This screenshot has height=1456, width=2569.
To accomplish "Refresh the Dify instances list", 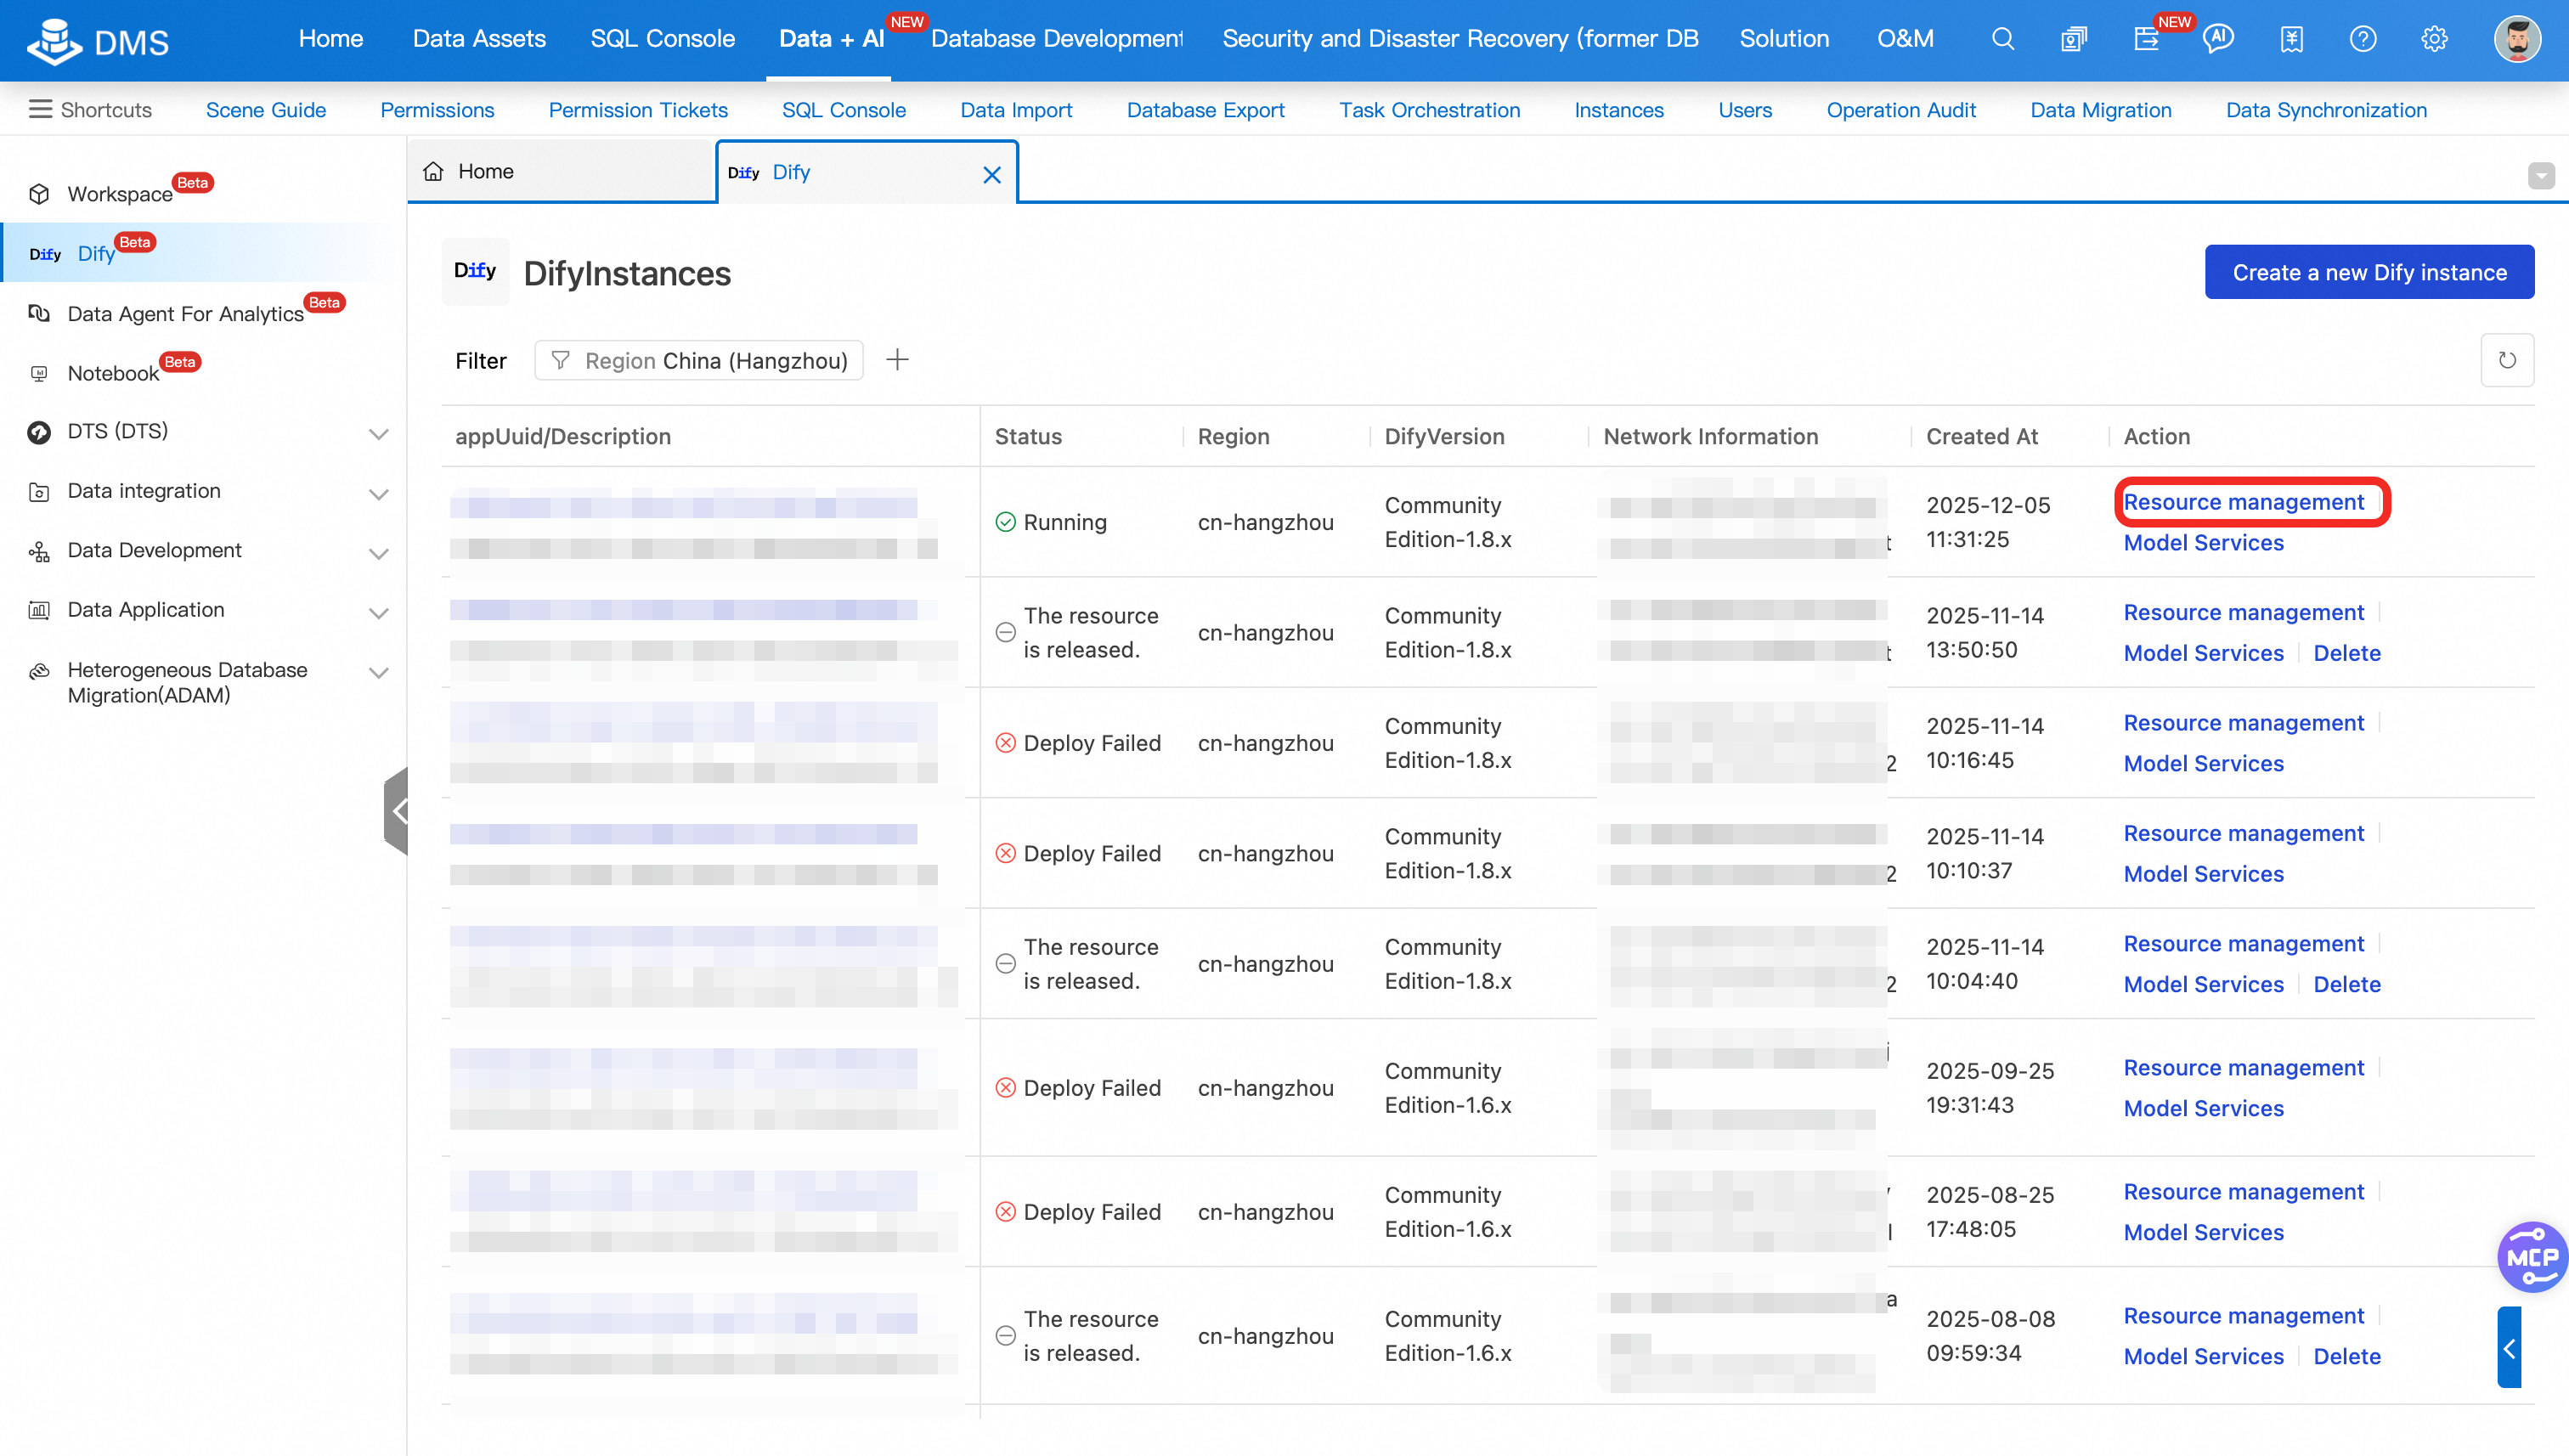I will click(x=2507, y=360).
